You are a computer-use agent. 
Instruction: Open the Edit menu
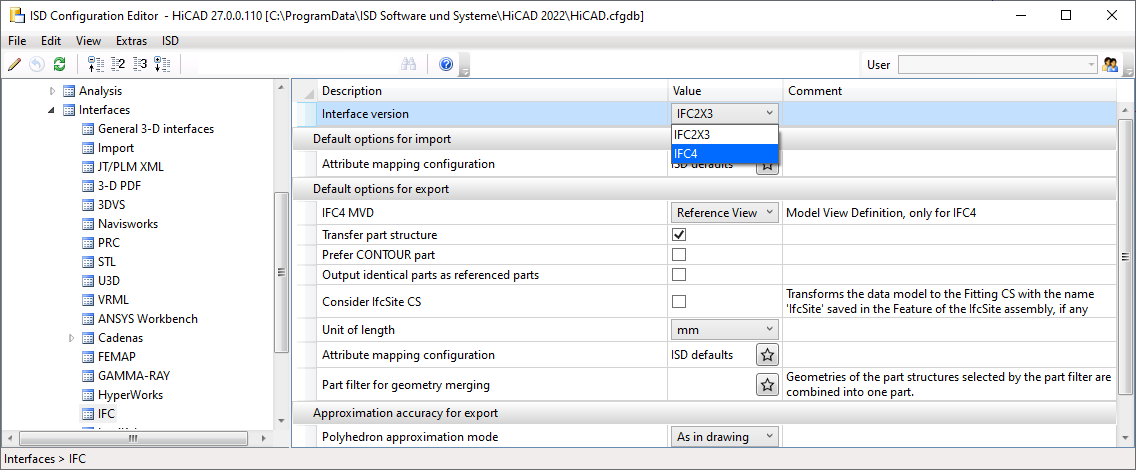pos(51,41)
